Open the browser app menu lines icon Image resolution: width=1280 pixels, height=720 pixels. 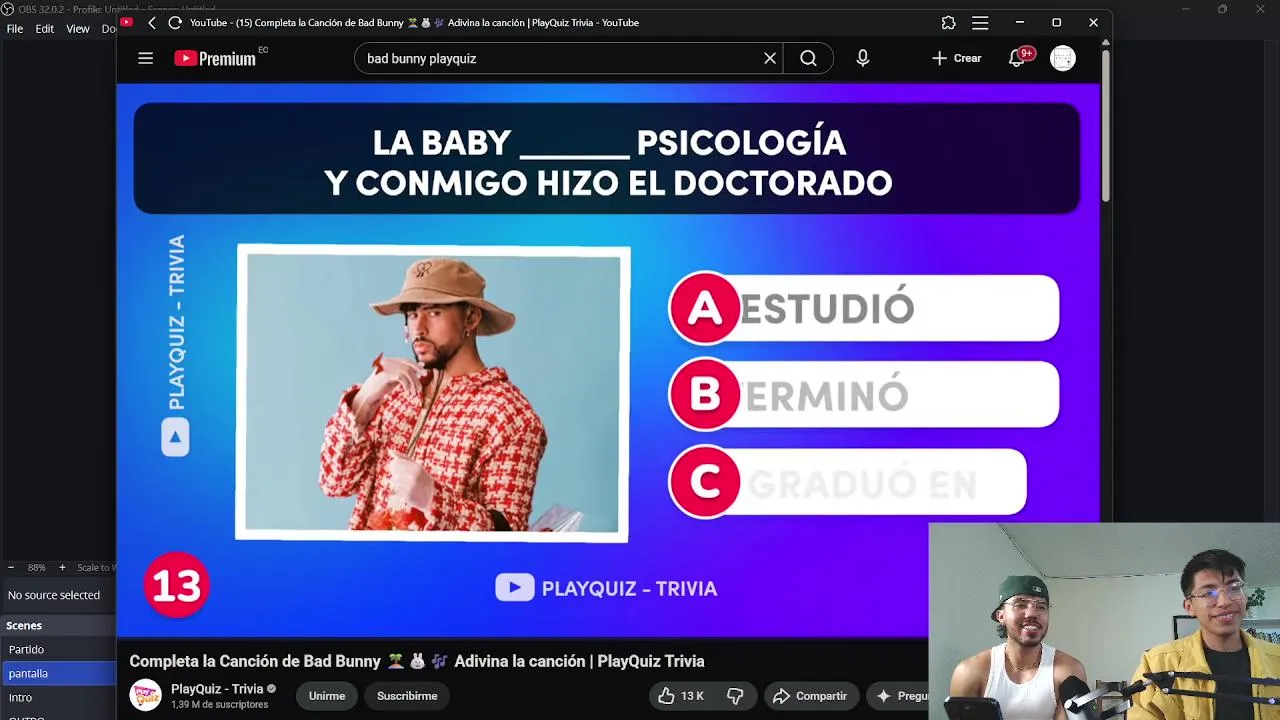980,22
